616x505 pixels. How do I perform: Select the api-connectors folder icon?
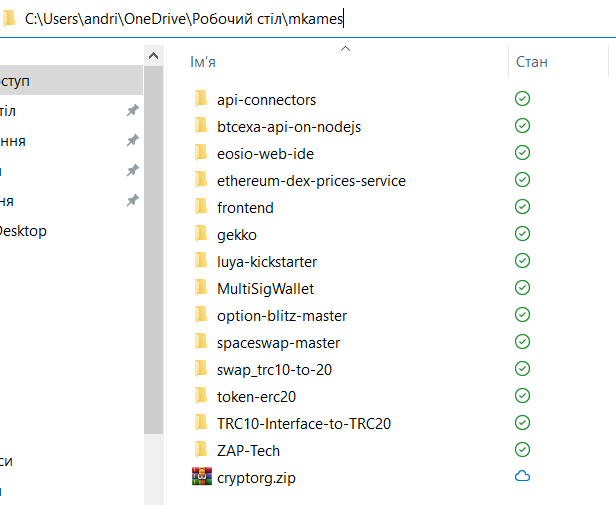201,99
